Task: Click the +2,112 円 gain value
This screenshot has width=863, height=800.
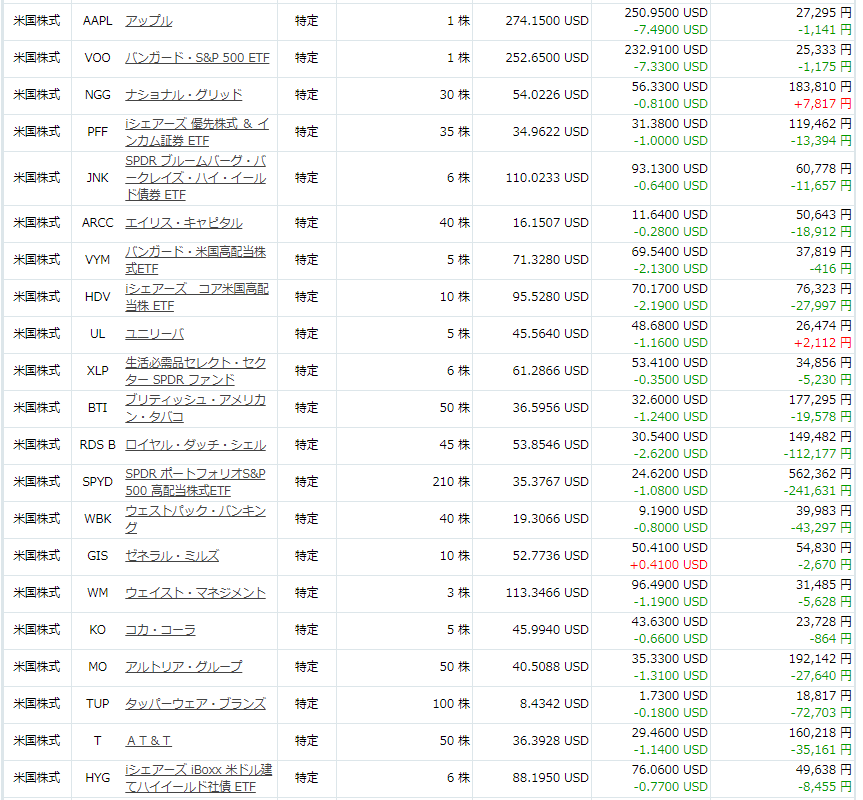Action: point(823,343)
